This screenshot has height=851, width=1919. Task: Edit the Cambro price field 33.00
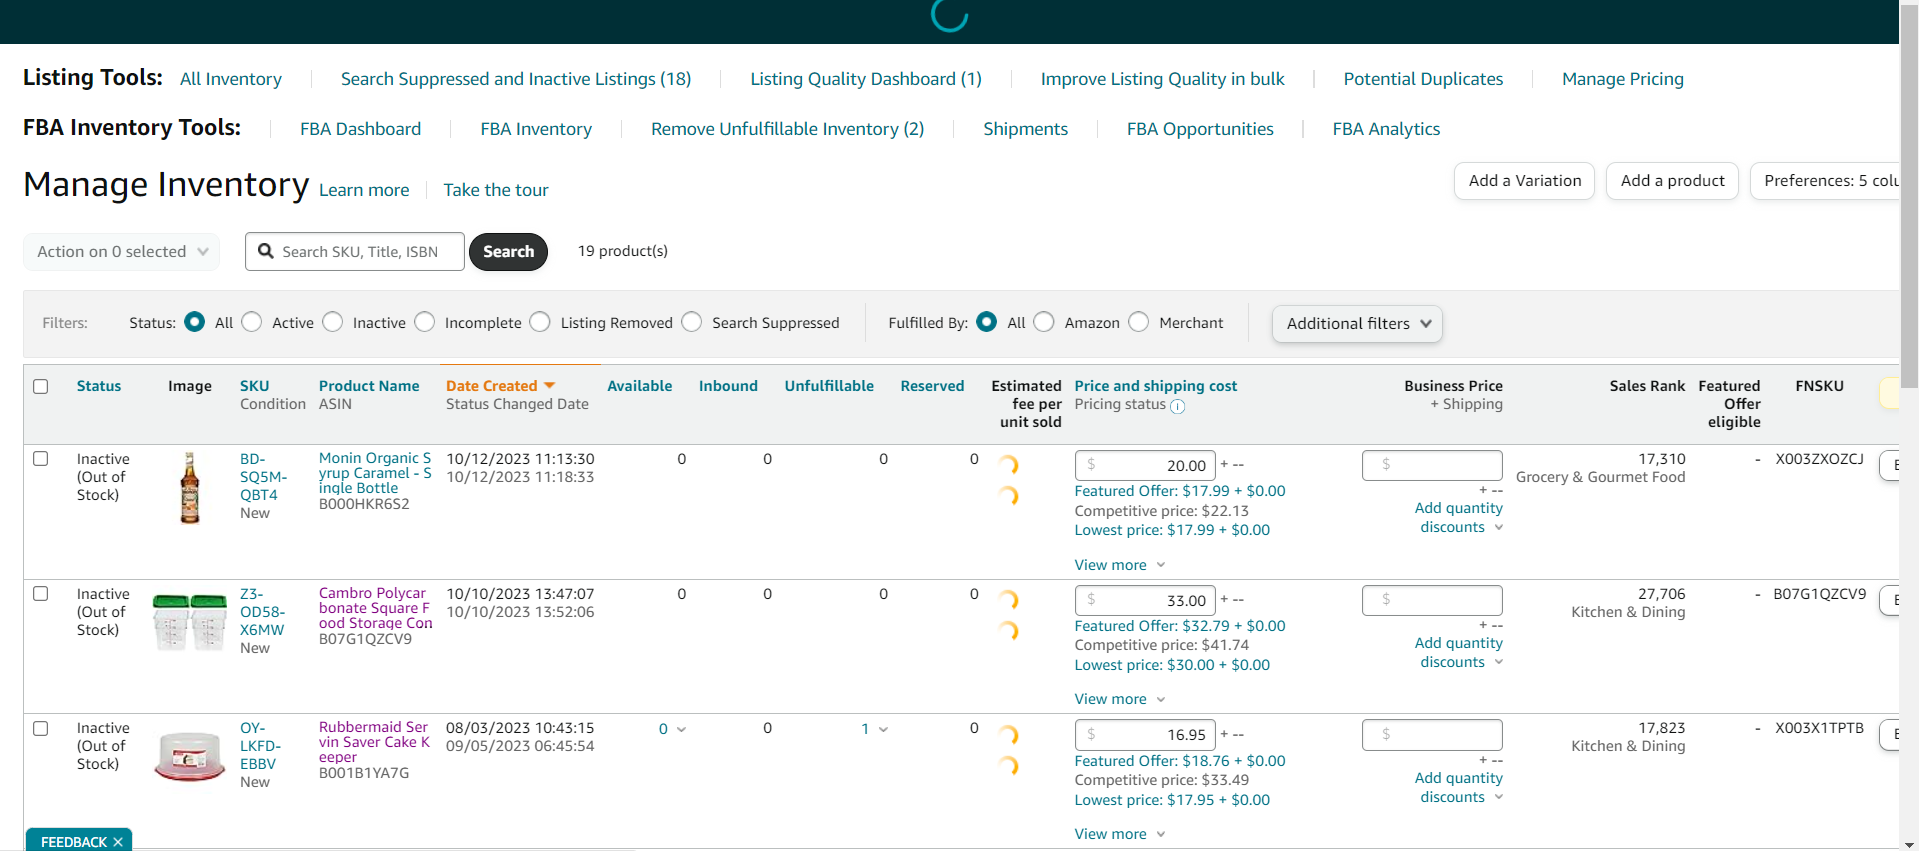coord(1145,600)
